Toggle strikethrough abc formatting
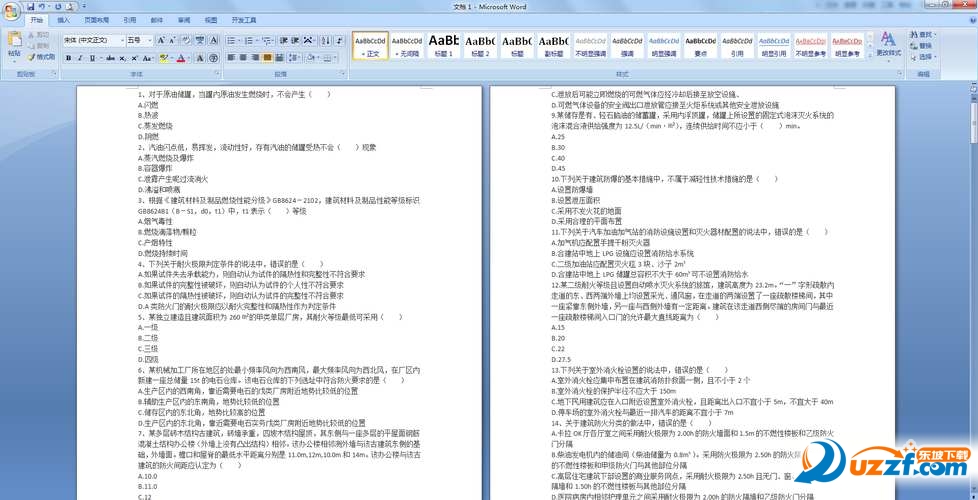The image size is (978, 500). click(x=110, y=58)
